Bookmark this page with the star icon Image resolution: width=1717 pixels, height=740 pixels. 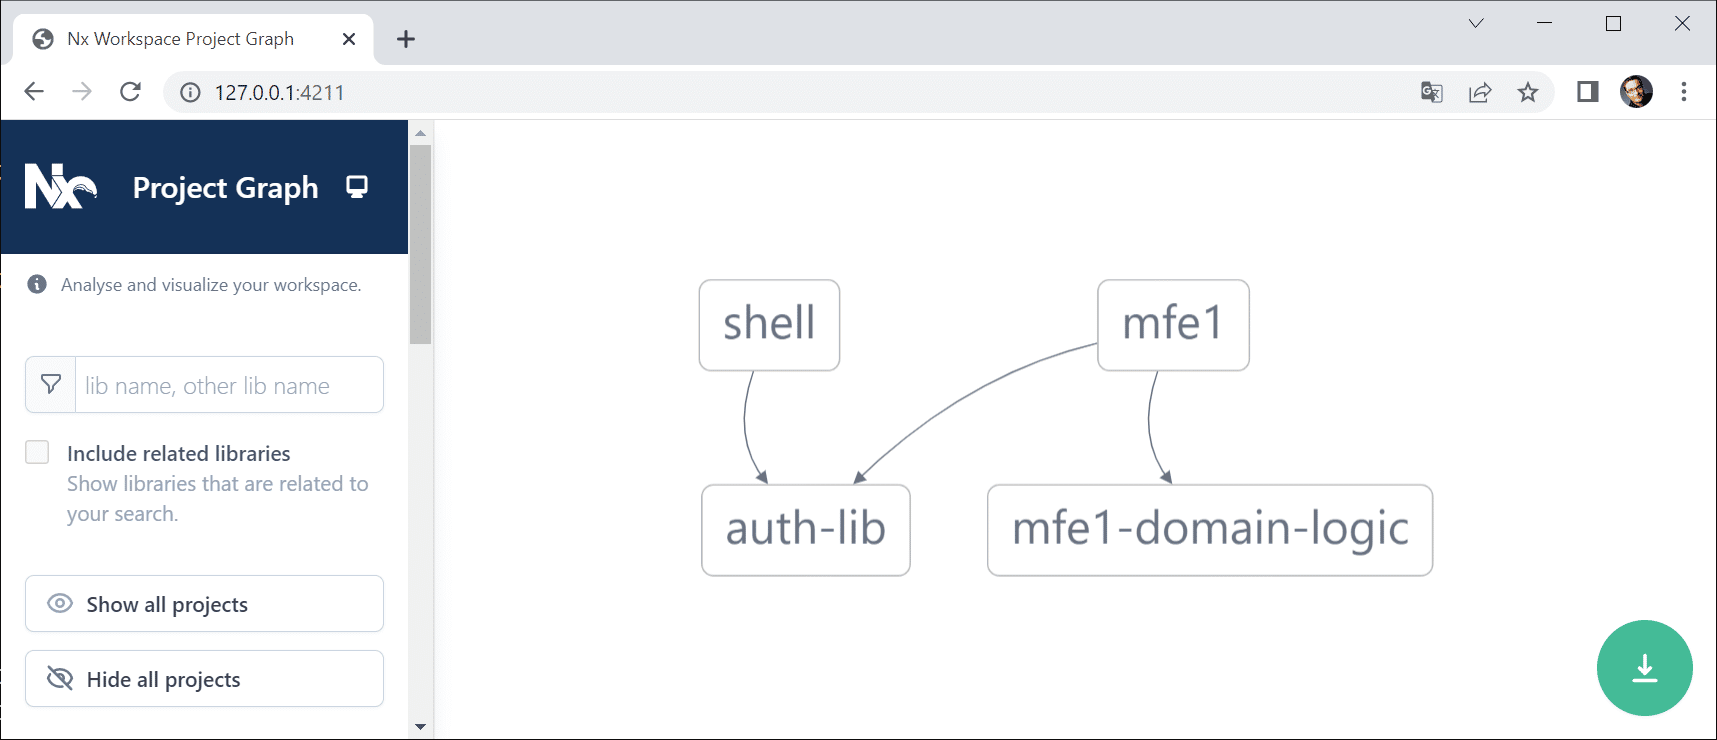(x=1528, y=93)
